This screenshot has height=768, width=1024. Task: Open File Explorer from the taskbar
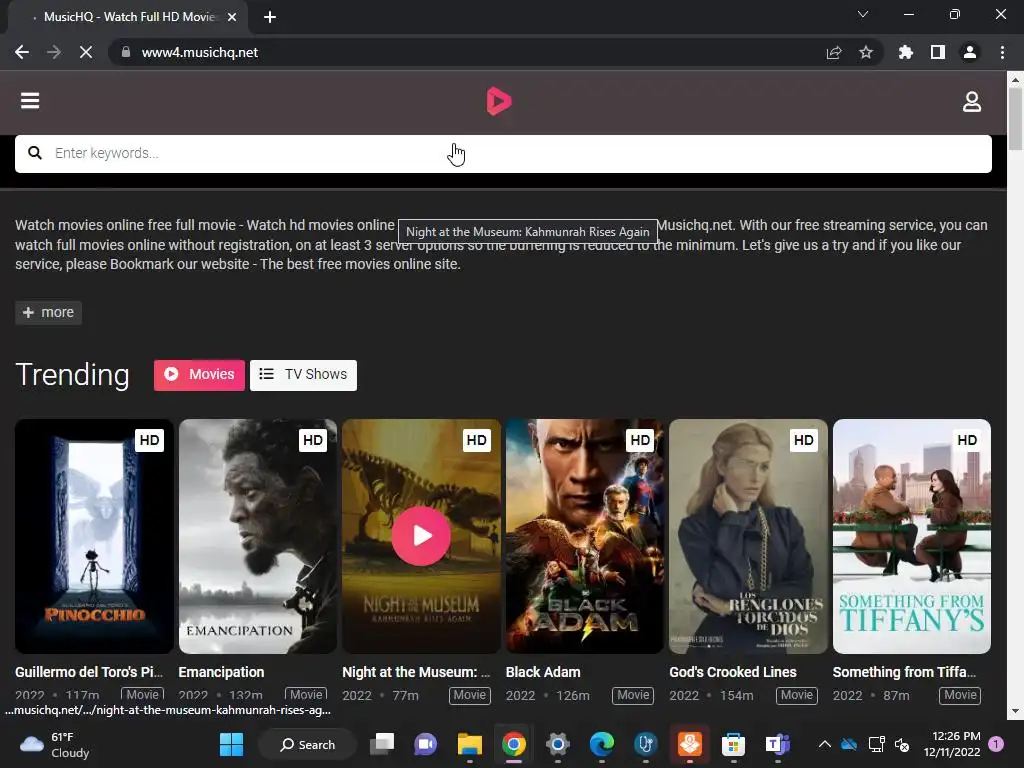(470, 744)
